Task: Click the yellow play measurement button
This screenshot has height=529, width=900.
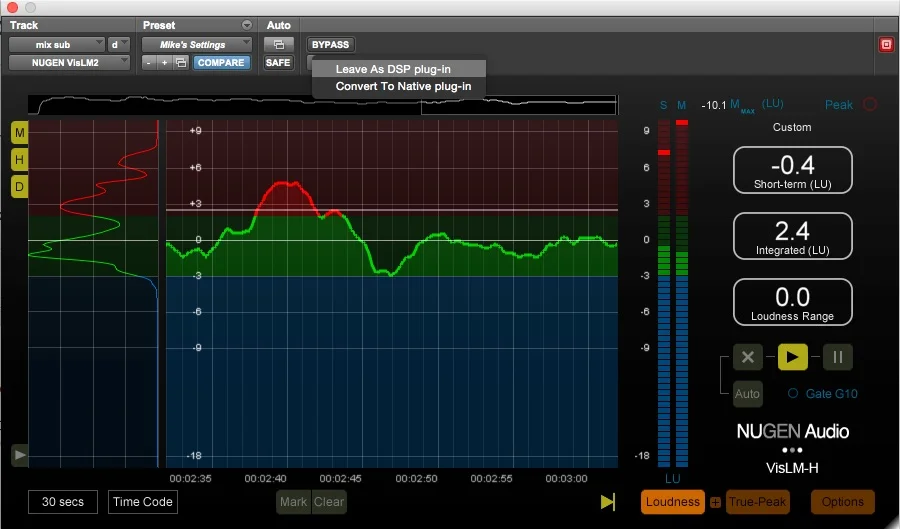Action: 793,357
